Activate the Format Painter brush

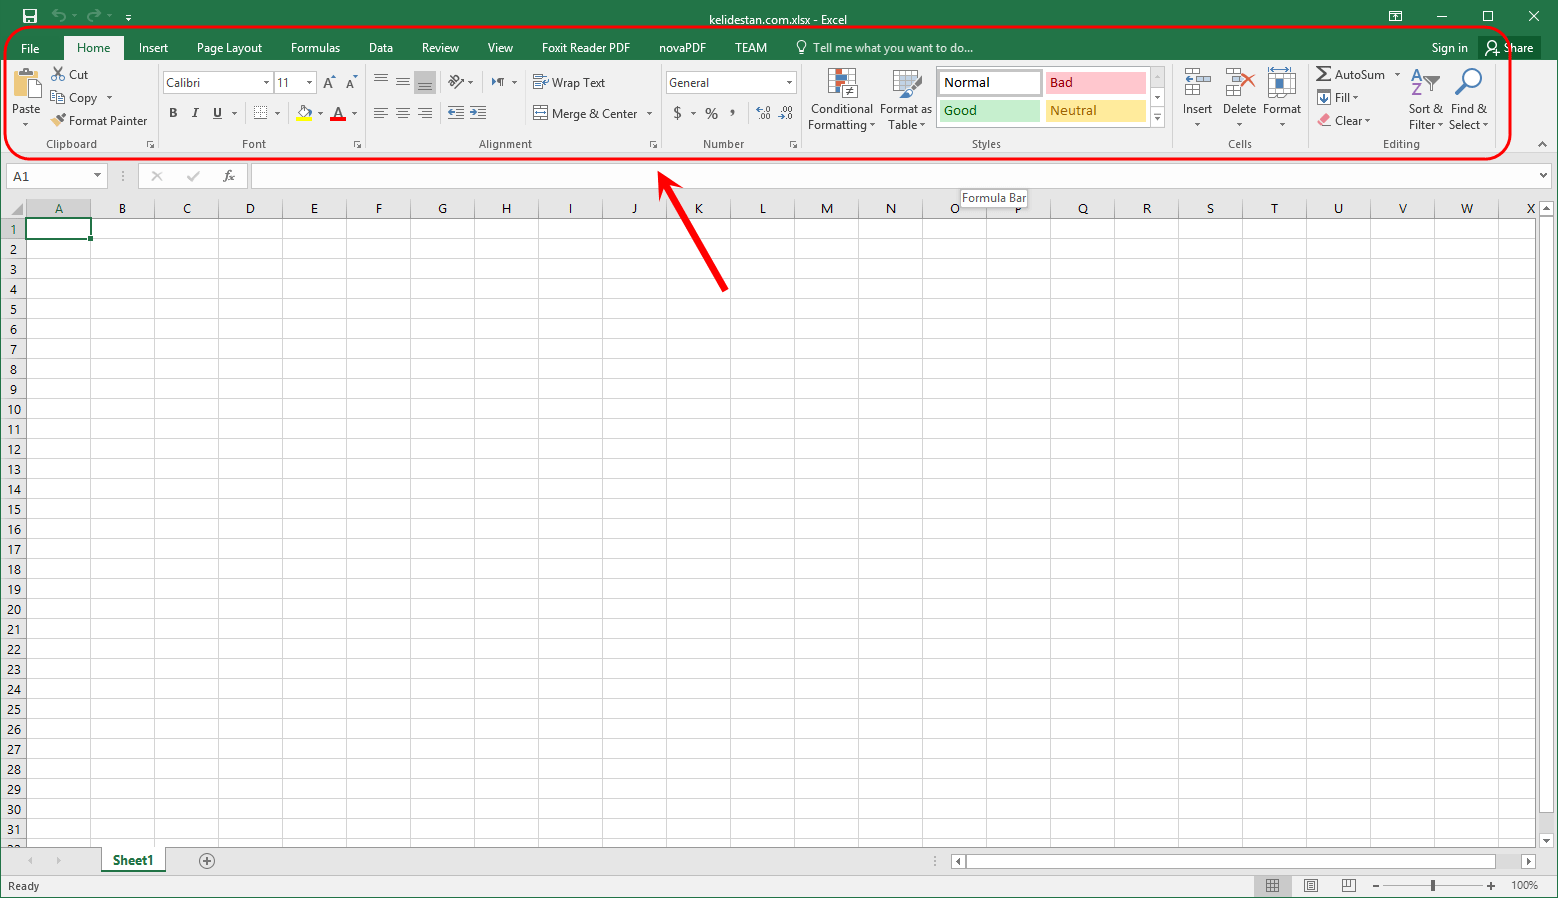(x=99, y=121)
